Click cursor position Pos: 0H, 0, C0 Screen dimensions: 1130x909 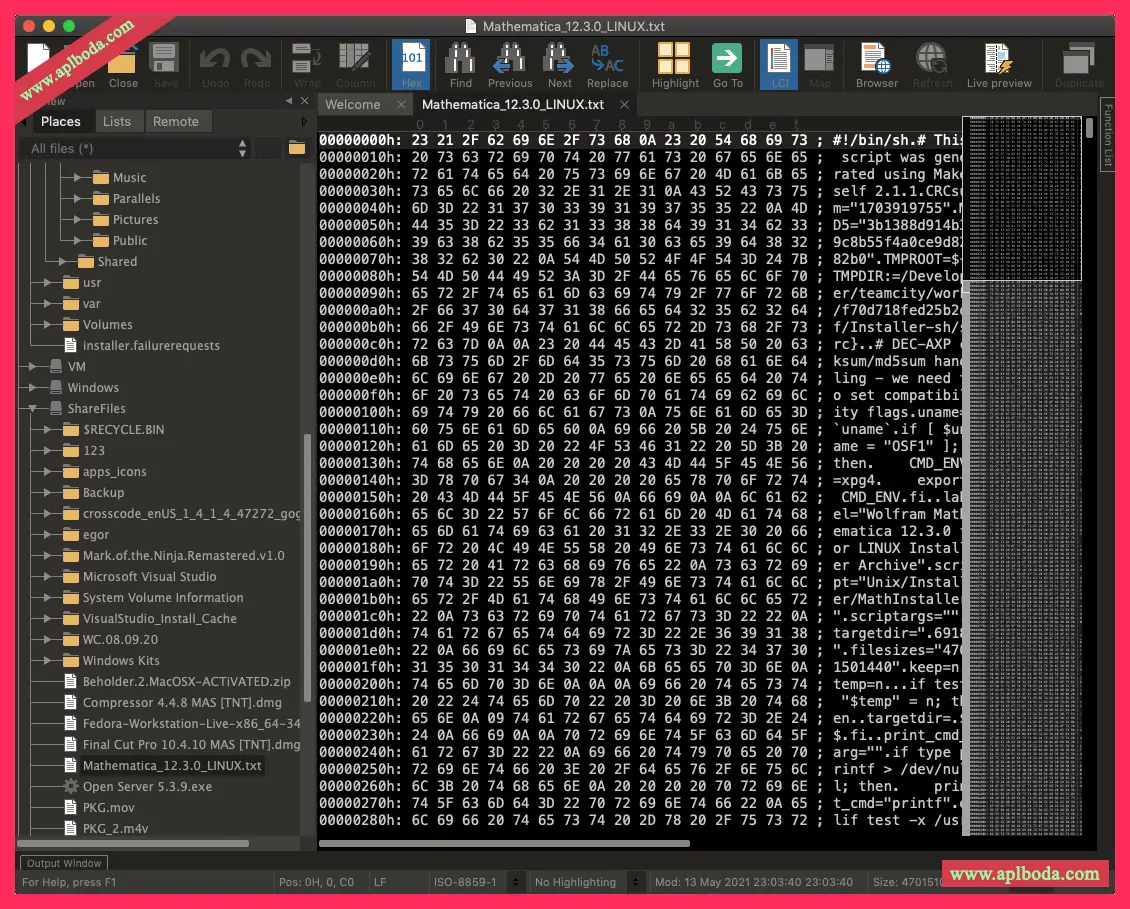click(x=316, y=882)
